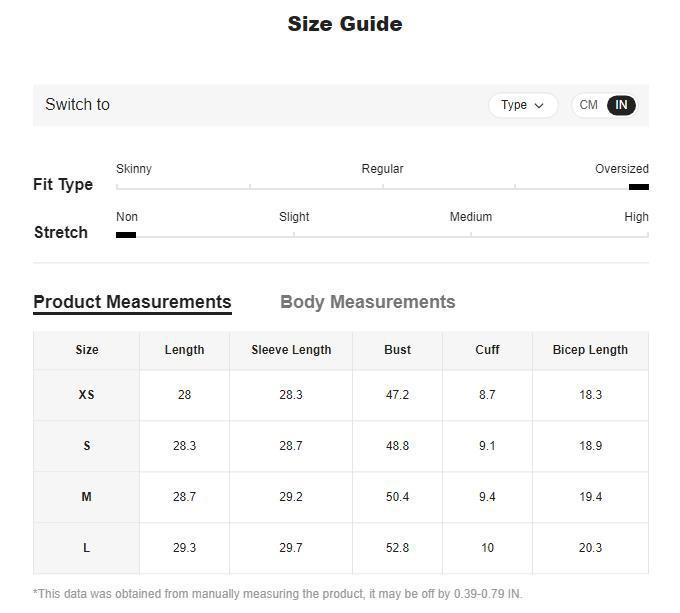
Task: Click the Oversized marker on Fit Type bar
Action: pyautogui.click(x=638, y=187)
